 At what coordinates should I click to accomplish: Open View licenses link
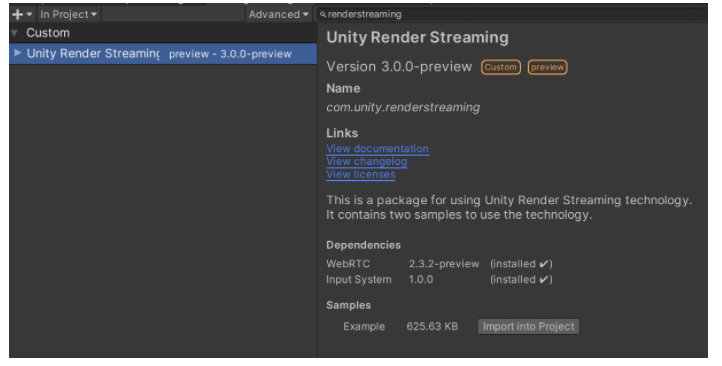pyautogui.click(x=361, y=174)
